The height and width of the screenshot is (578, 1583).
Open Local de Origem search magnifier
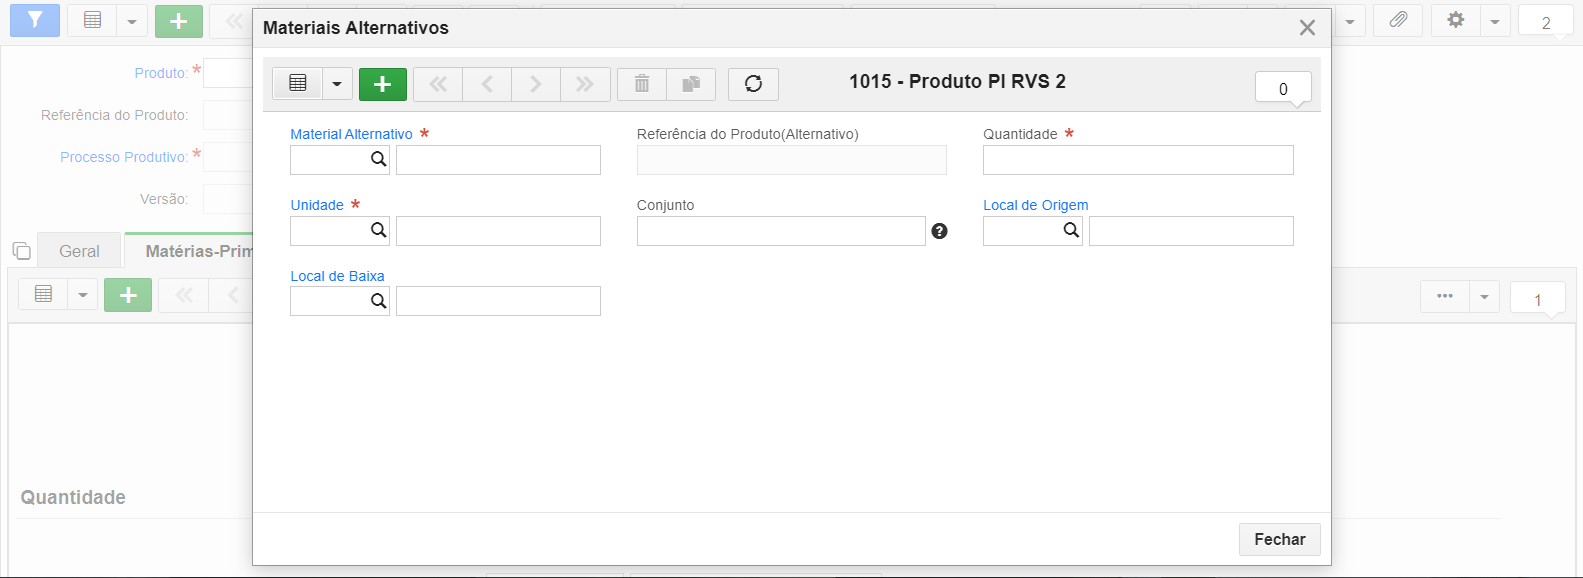coord(1071,230)
